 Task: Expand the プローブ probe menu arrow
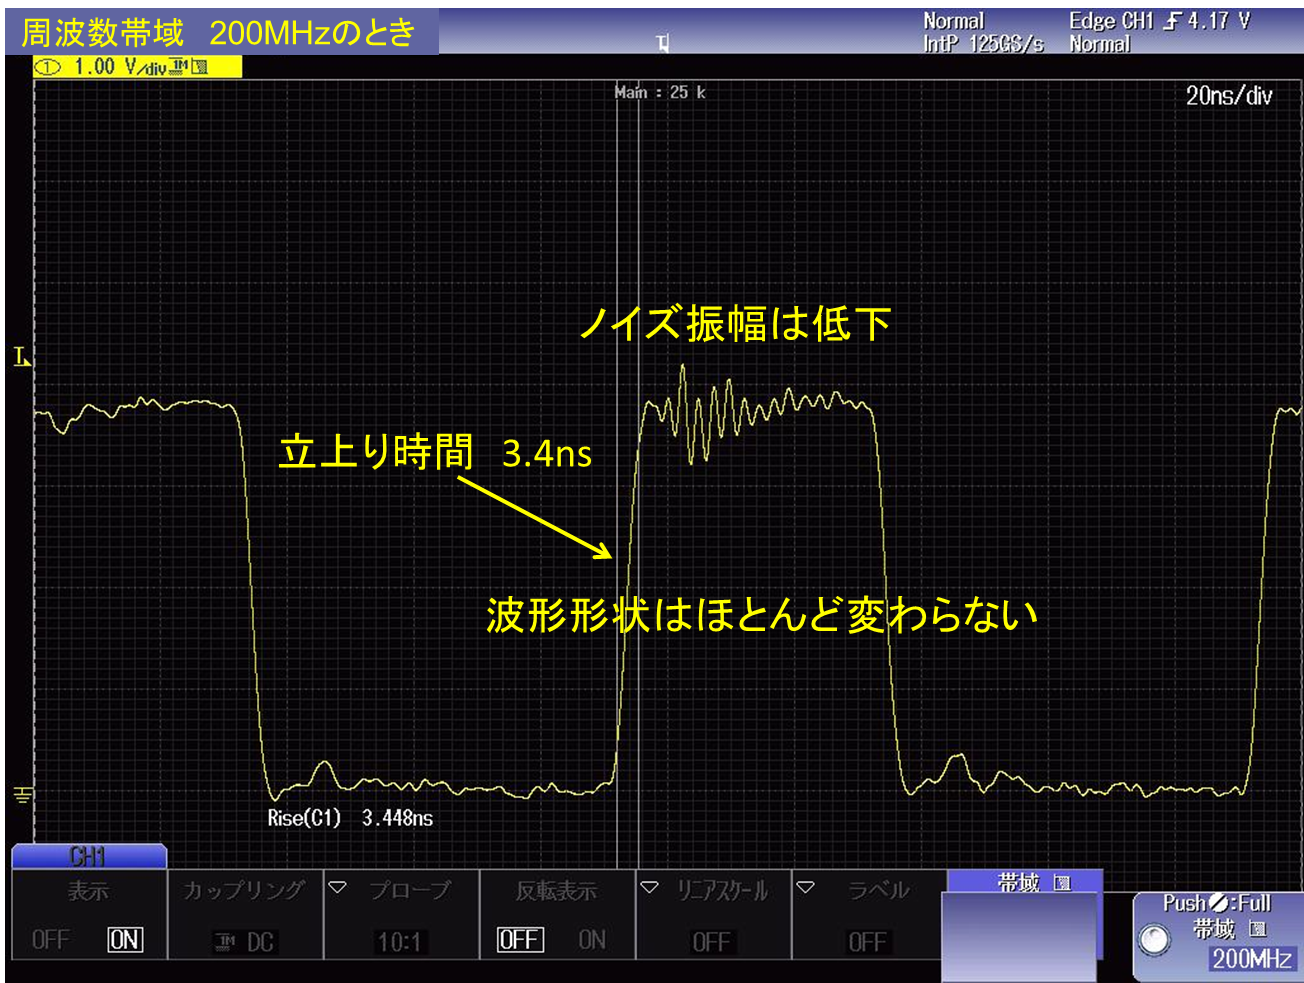pyautogui.click(x=337, y=888)
